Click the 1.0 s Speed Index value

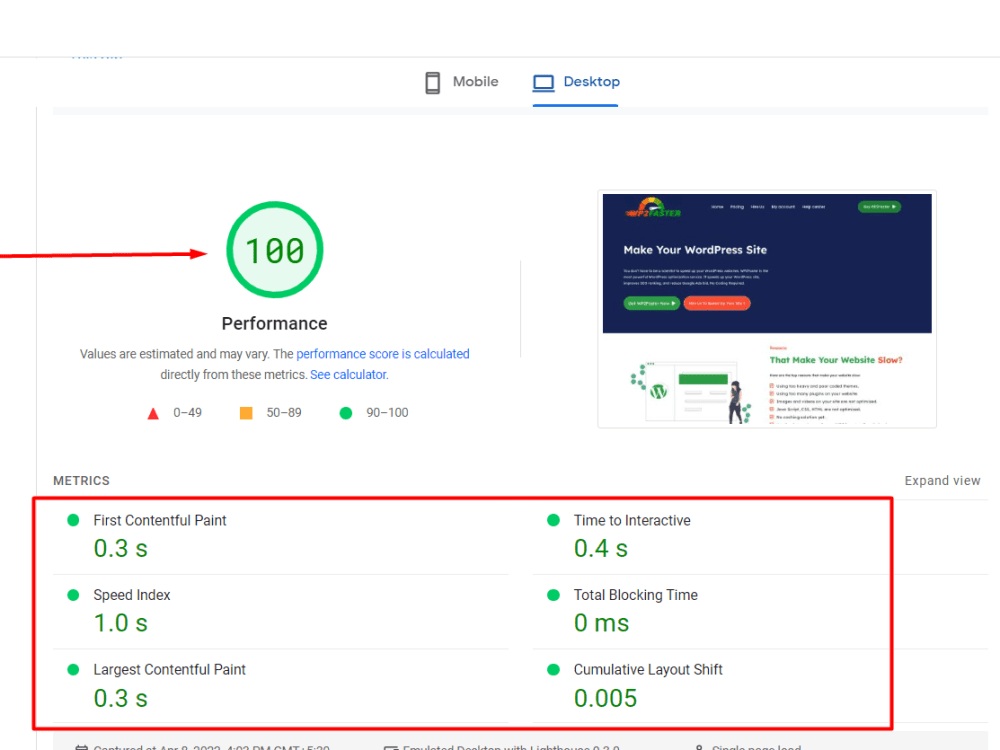tap(121, 623)
